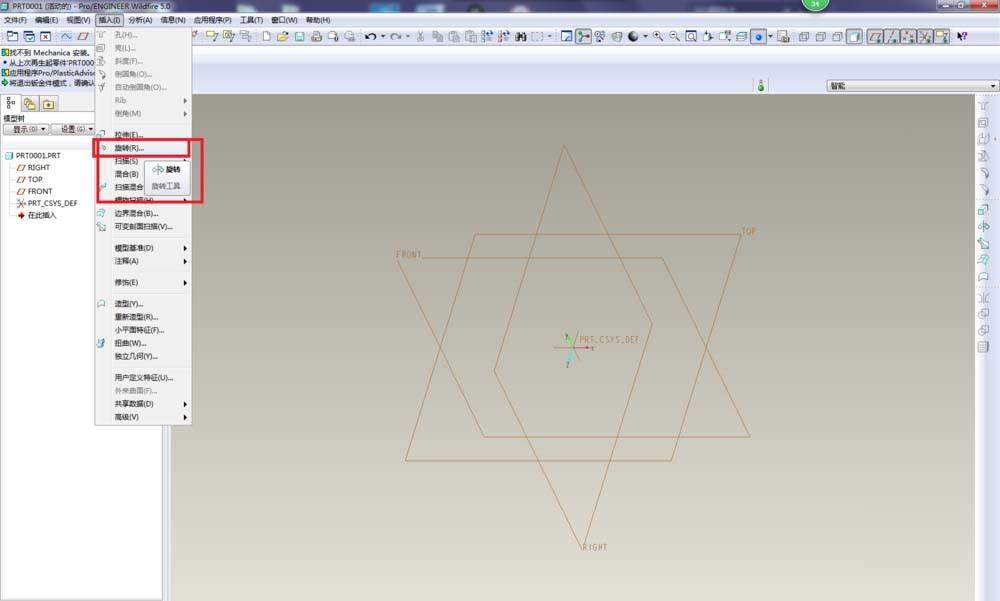Toggle datum planes display icon
1000x601 pixels.
click(874, 37)
